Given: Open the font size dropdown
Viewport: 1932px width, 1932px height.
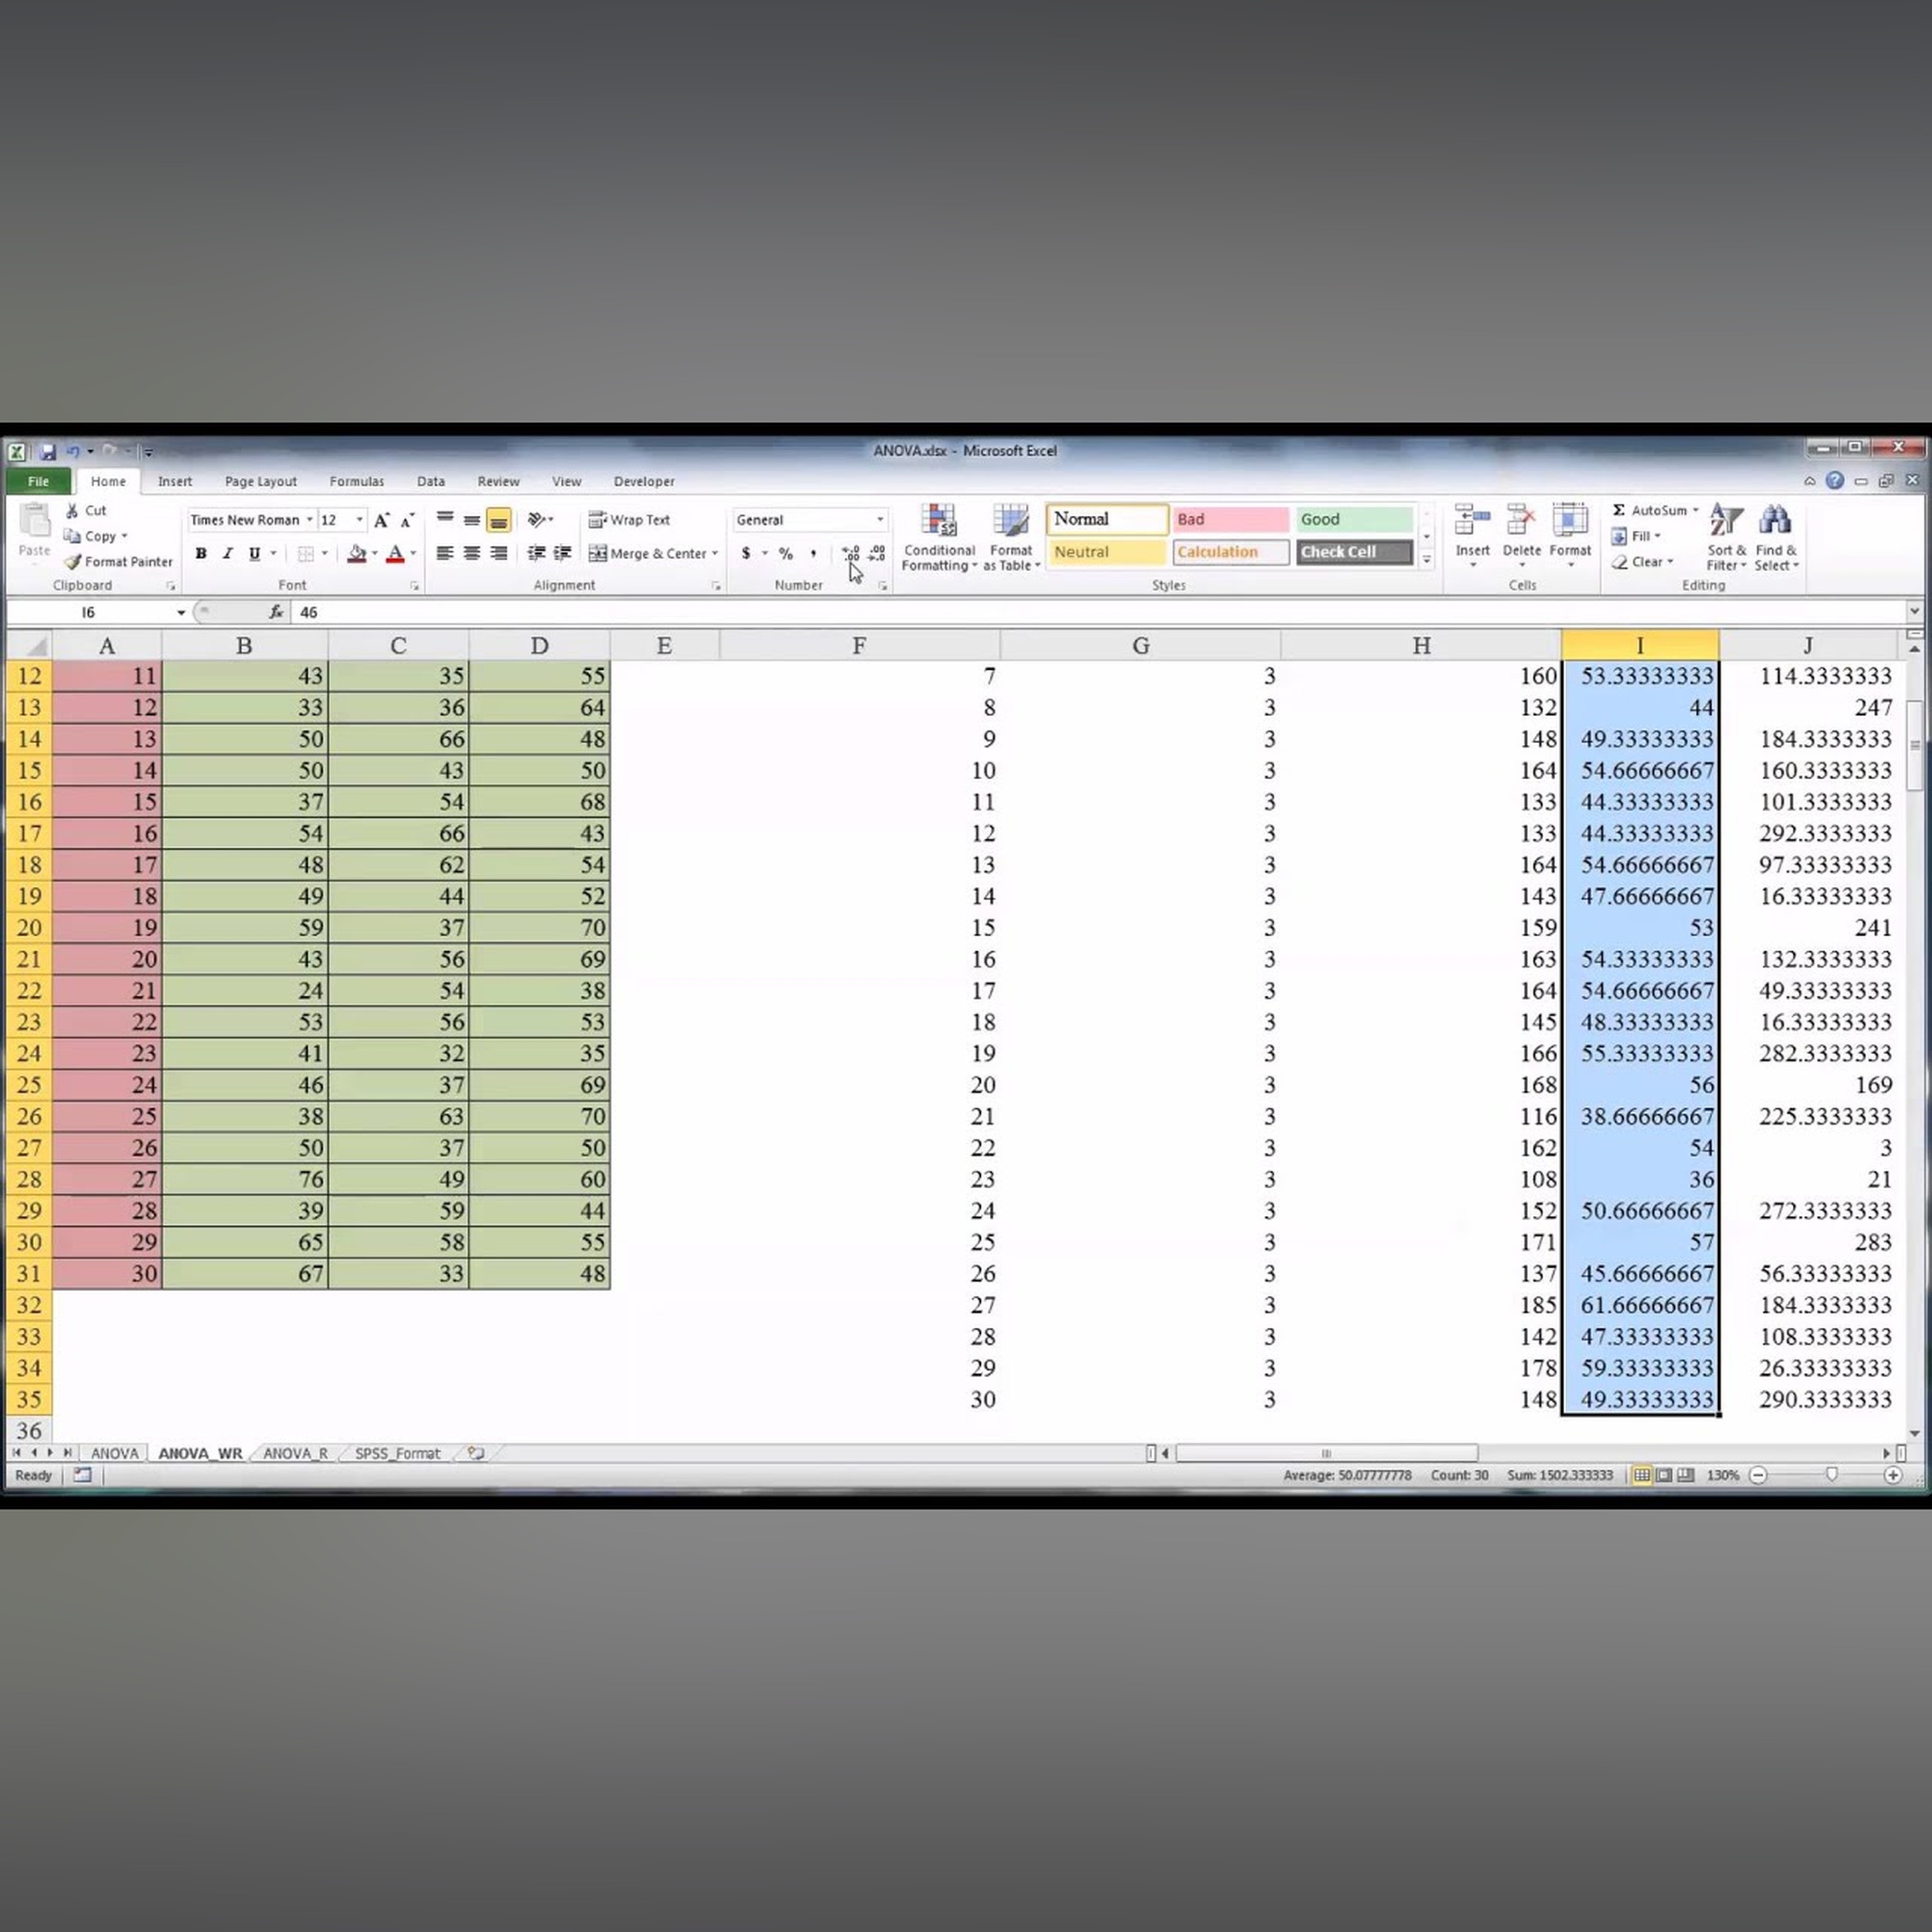Looking at the screenshot, I should [x=360, y=520].
